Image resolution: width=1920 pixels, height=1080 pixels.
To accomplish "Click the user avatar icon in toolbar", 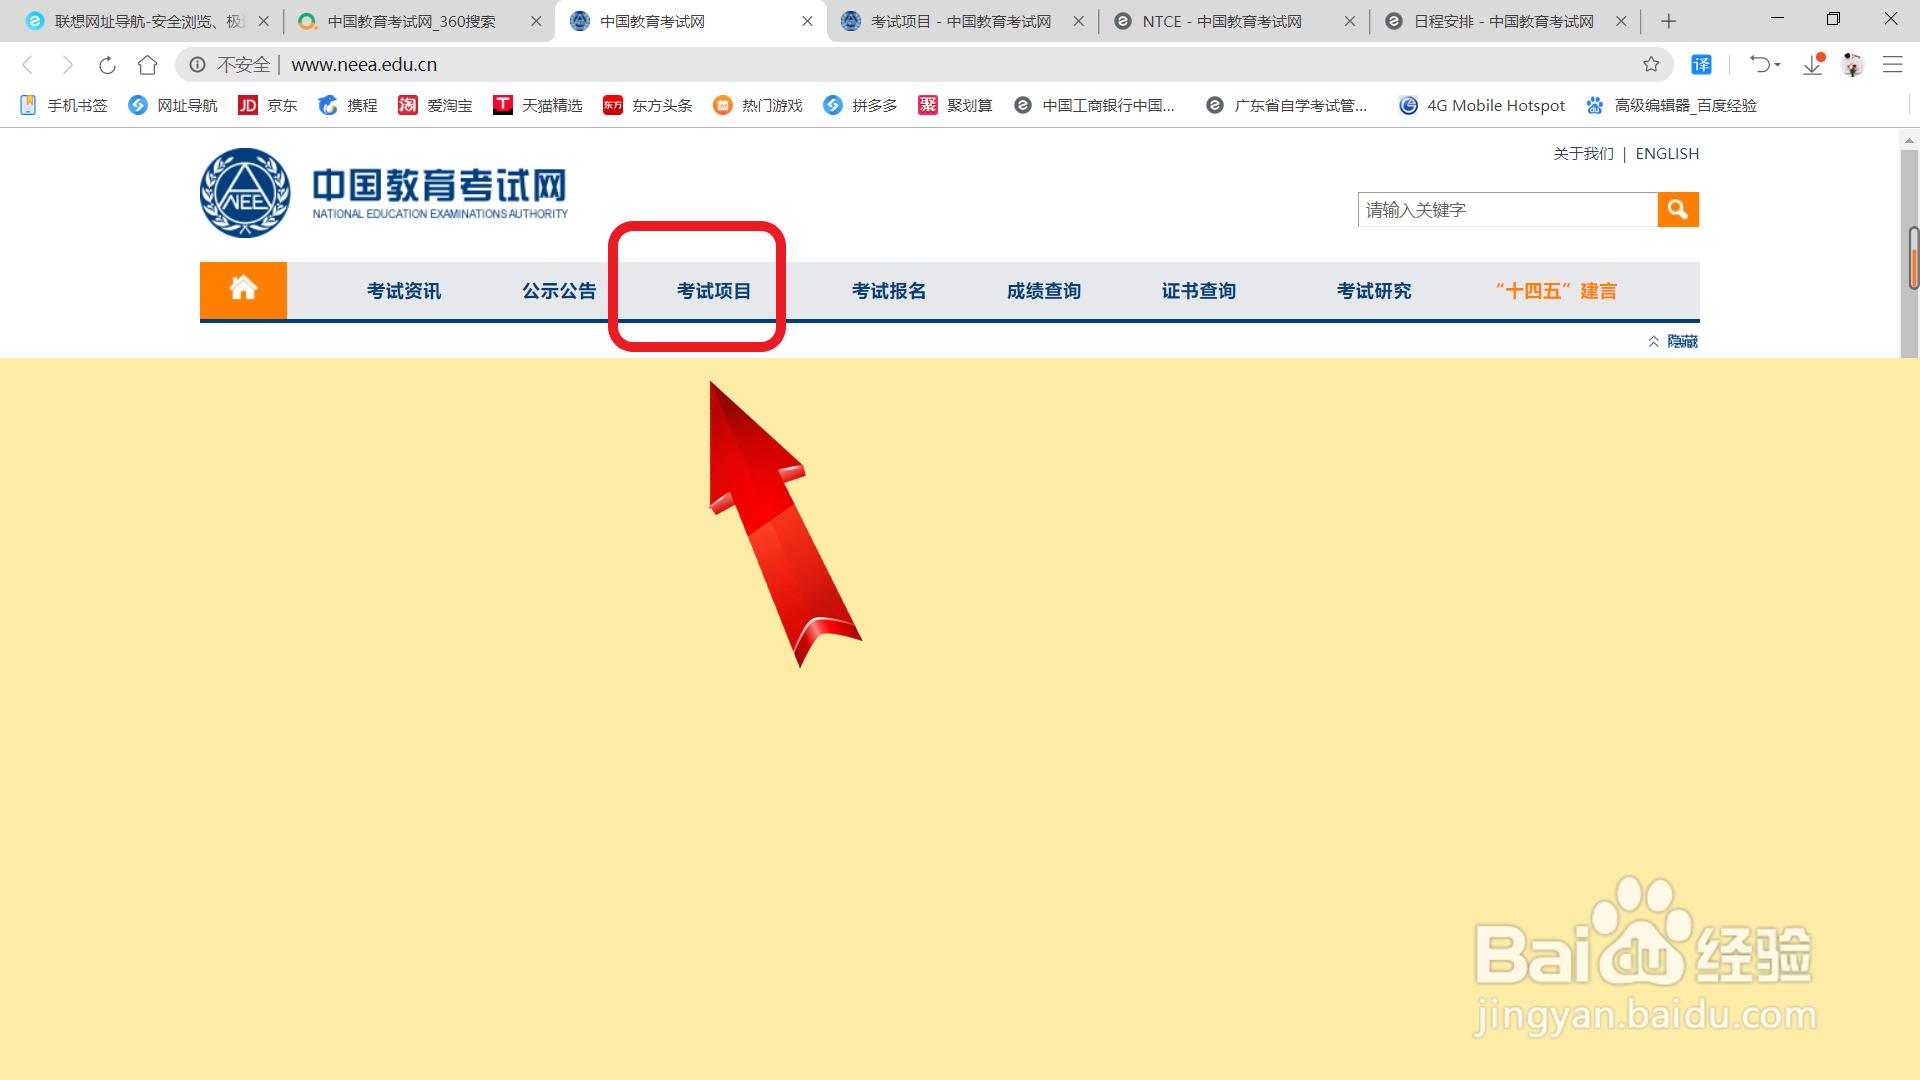I will click(1854, 64).
